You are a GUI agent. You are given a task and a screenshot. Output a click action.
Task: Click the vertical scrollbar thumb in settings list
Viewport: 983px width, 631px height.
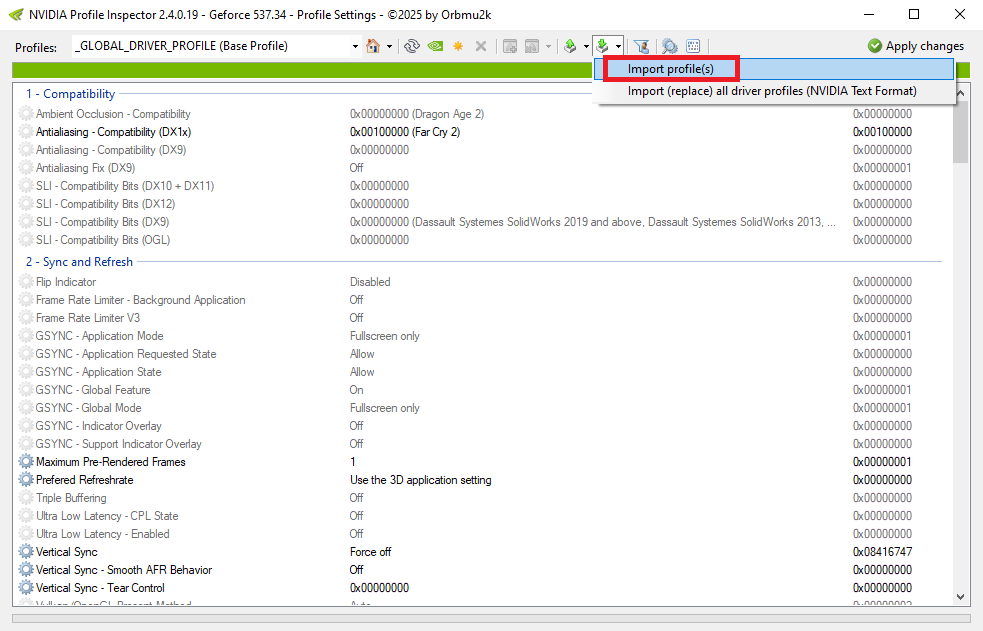960,132
